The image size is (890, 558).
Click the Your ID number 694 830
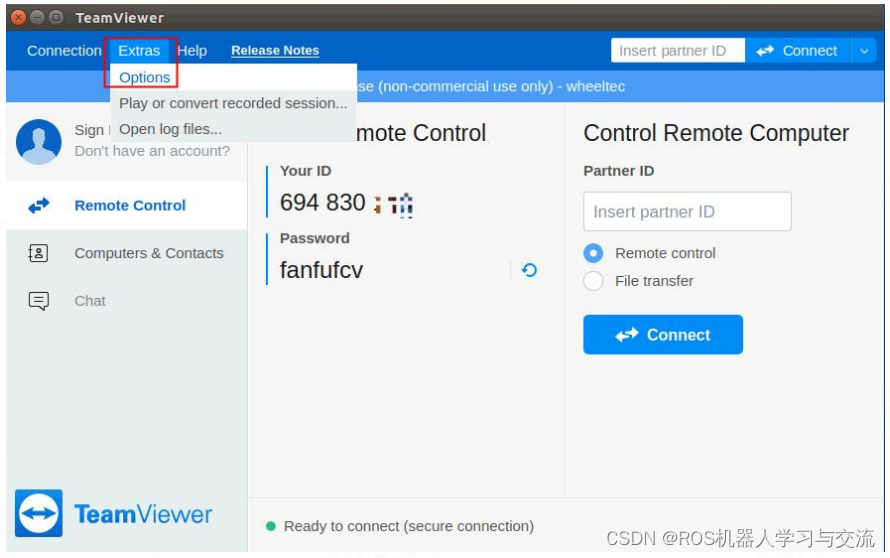pyautogui.click(x=322, y=203)
